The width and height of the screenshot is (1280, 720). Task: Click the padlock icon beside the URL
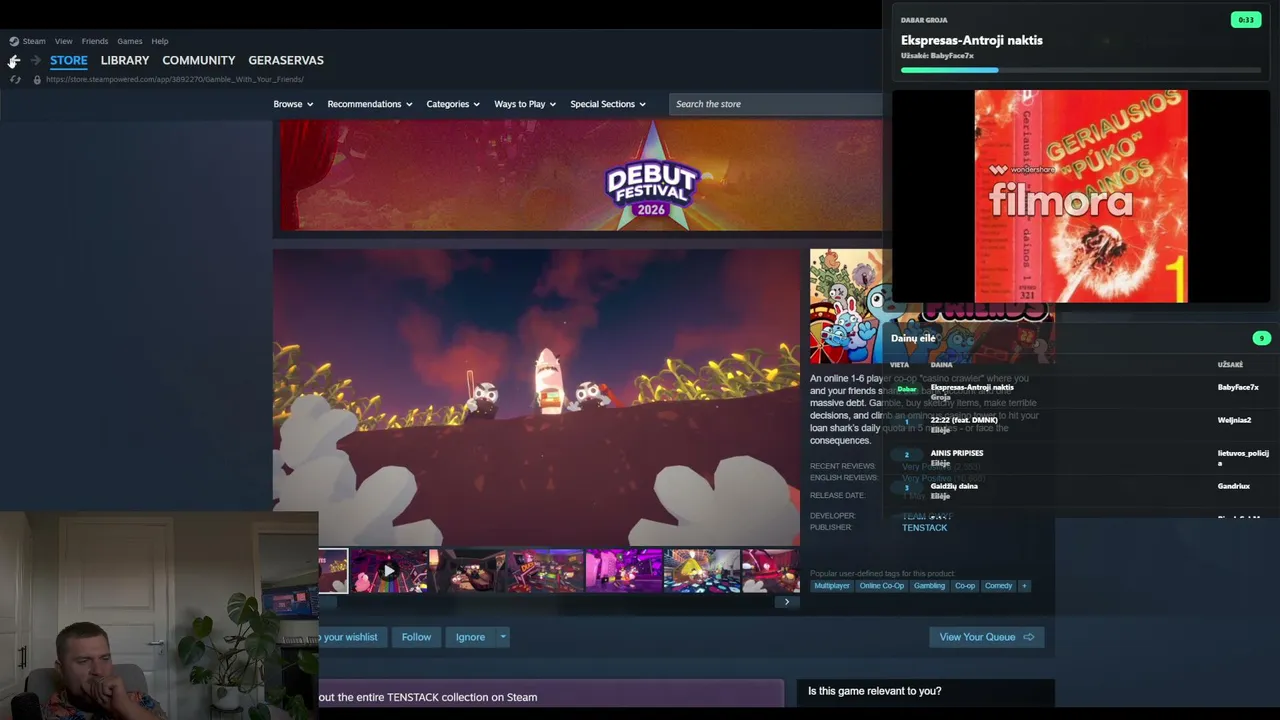(x=37, y=79)
